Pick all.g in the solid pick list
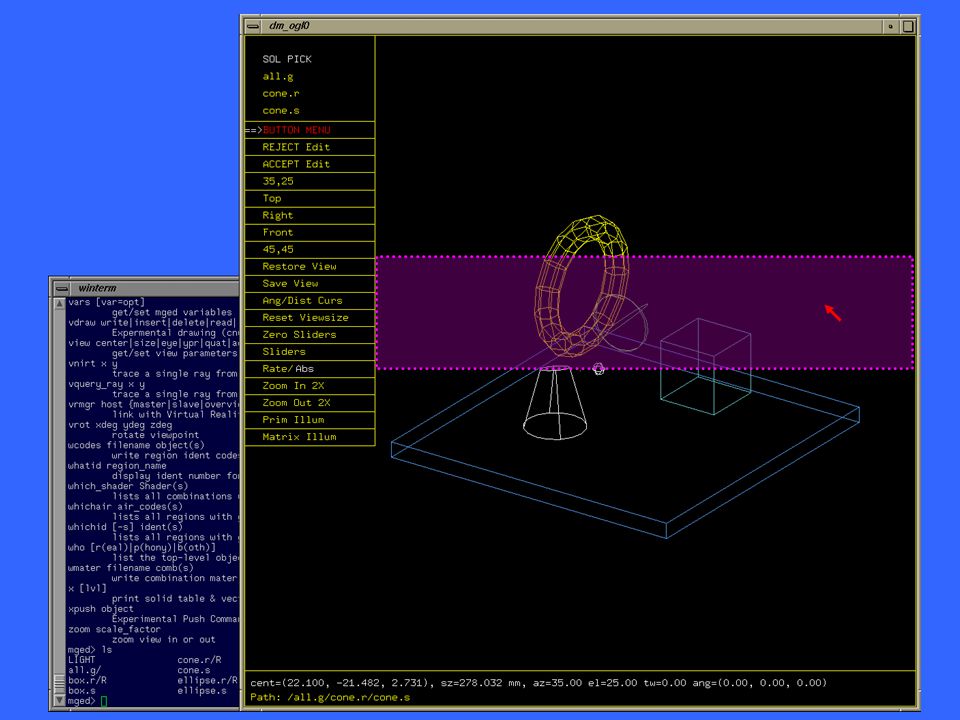Image resolution: width=960 pixels, height=720 pixels. click(x=278, y=77)
